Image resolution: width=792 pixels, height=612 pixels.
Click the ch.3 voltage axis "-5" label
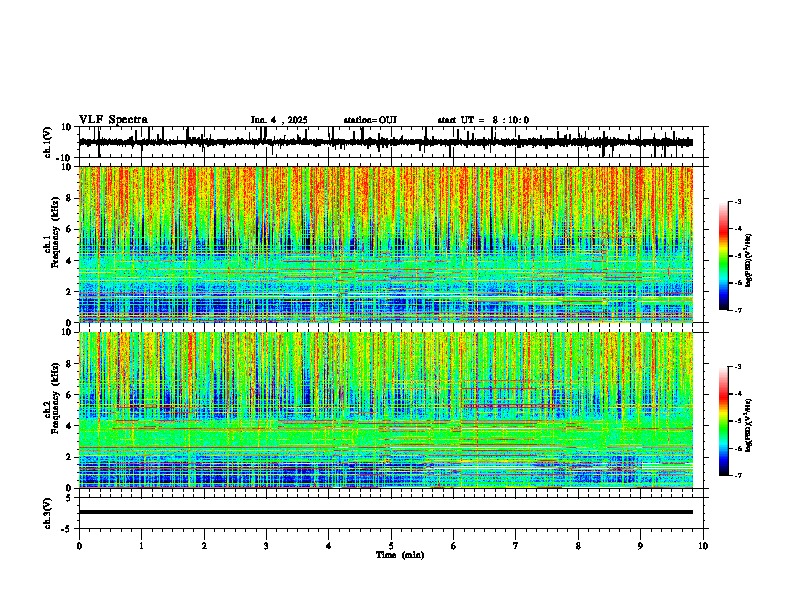coord(68,529)
